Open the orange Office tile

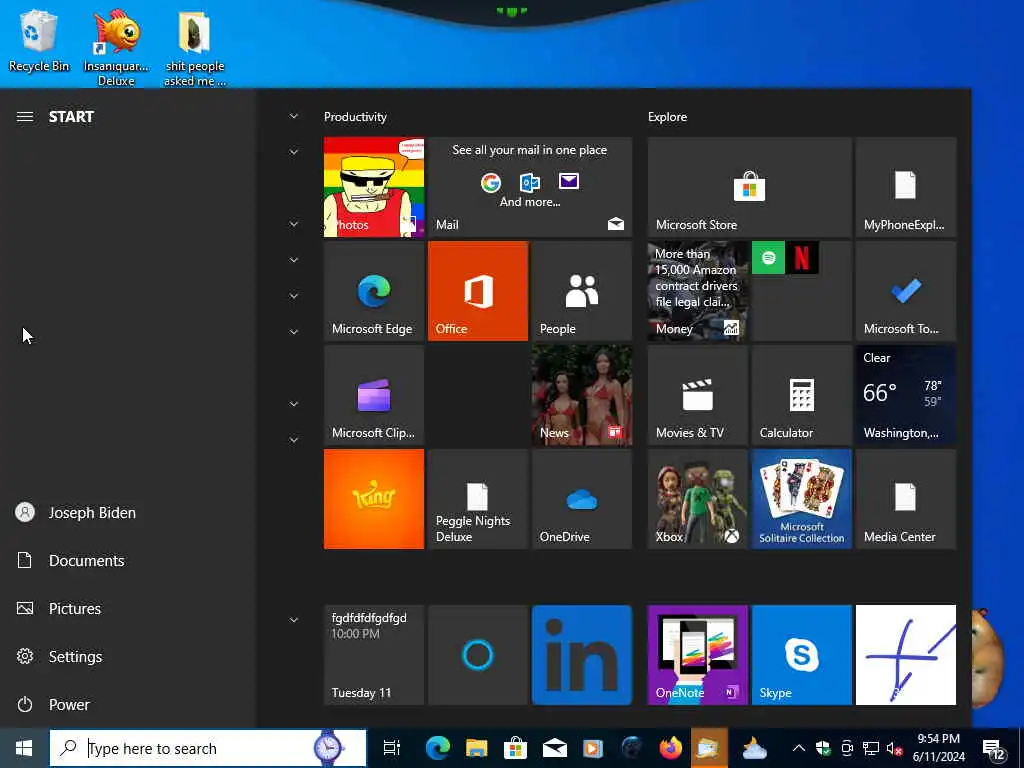tap(477, 291)
